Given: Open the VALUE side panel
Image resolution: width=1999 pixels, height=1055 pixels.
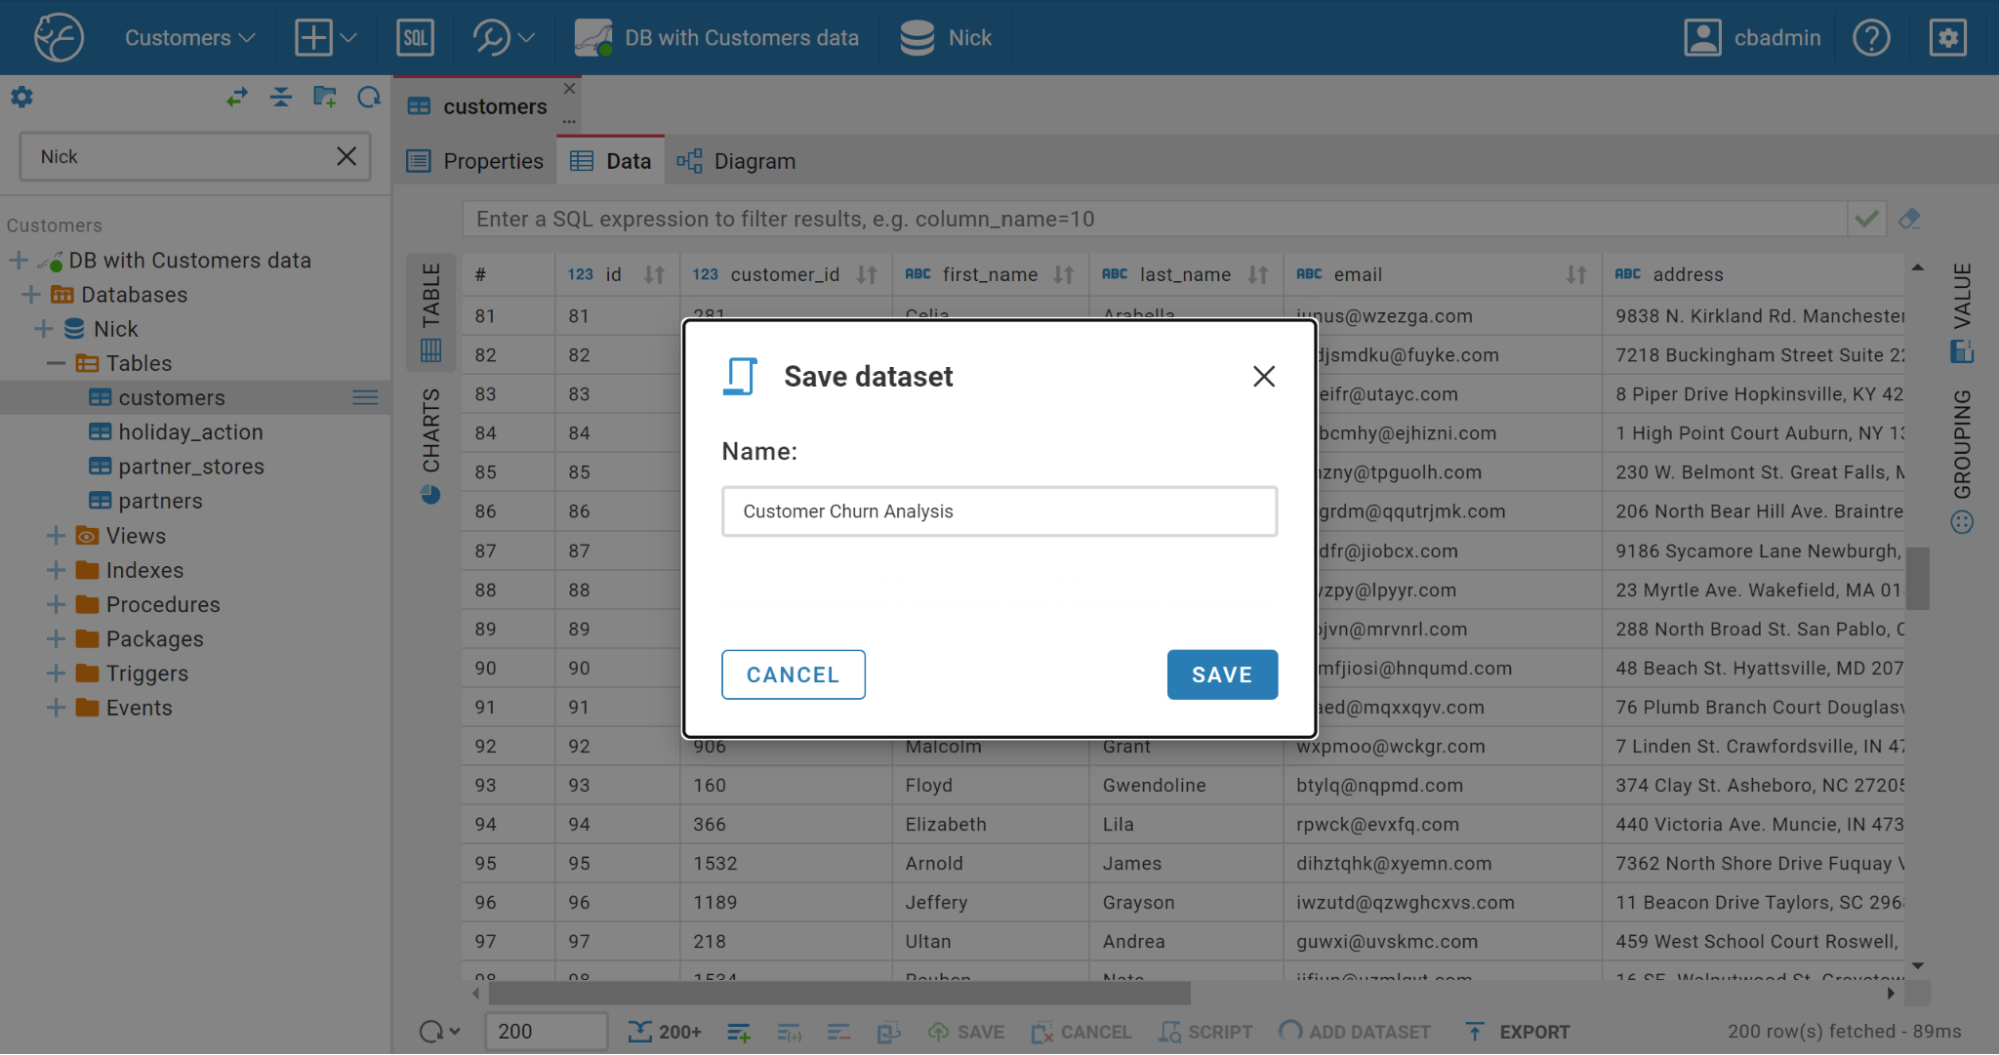Looking at the screenshot, I should (x=1962, y=313).
